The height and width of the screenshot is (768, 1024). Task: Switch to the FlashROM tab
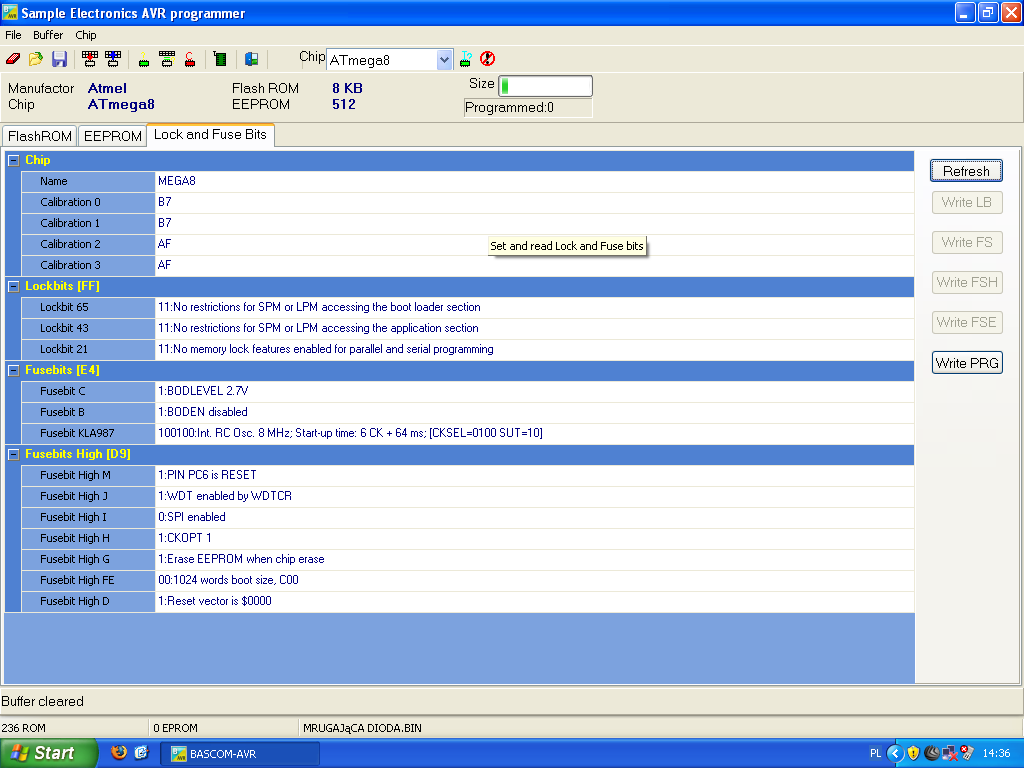40,136
